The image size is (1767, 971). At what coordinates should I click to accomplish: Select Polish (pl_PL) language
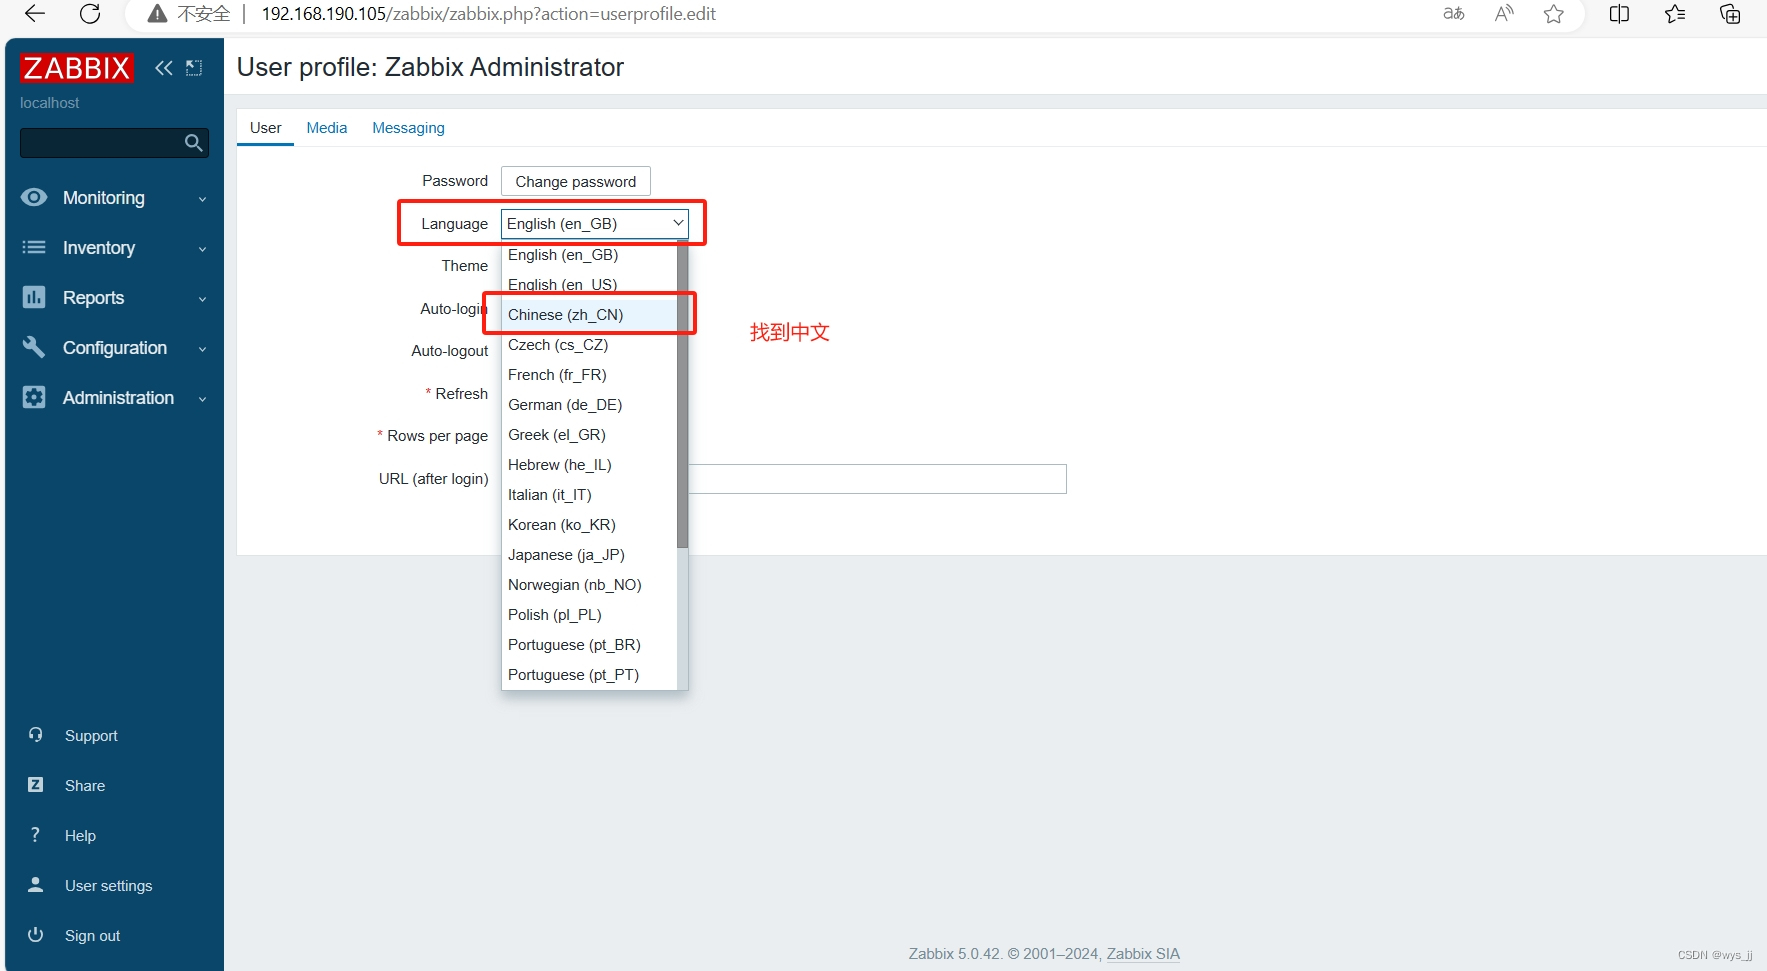(589, 615)
